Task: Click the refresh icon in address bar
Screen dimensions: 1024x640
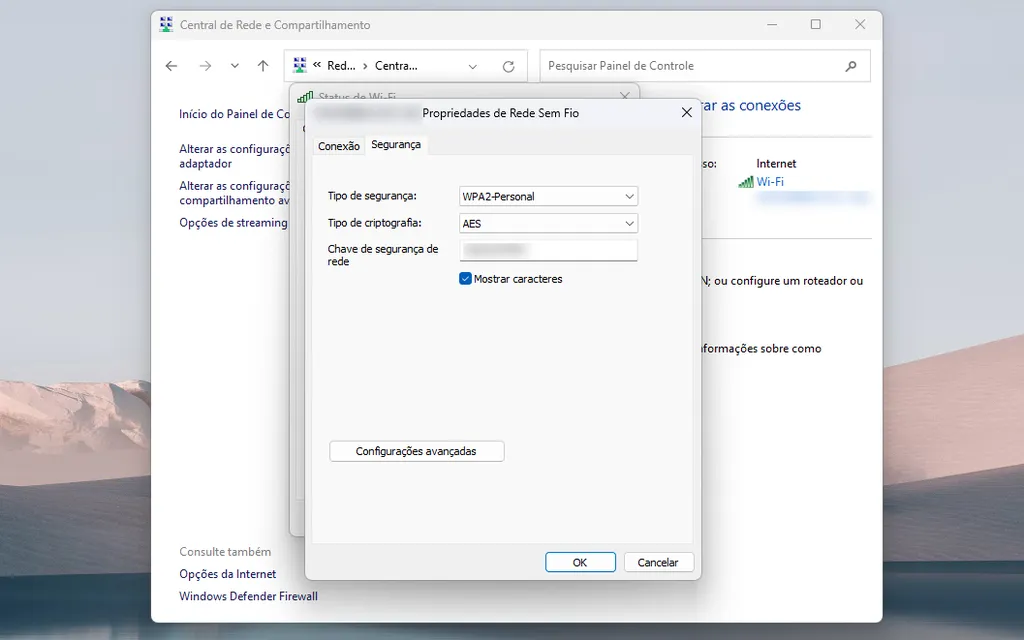Action: click(508, 67)
